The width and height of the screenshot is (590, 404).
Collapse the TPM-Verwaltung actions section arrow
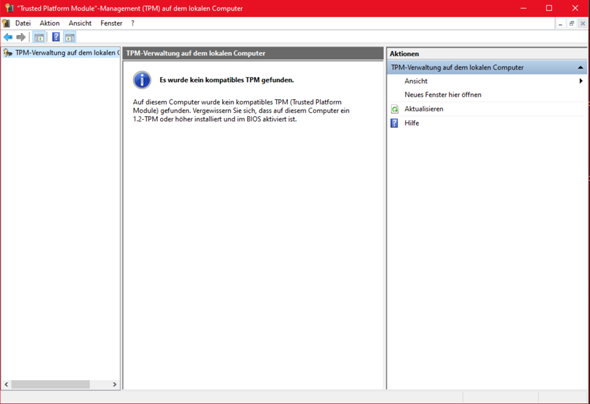tap(580, 68)
